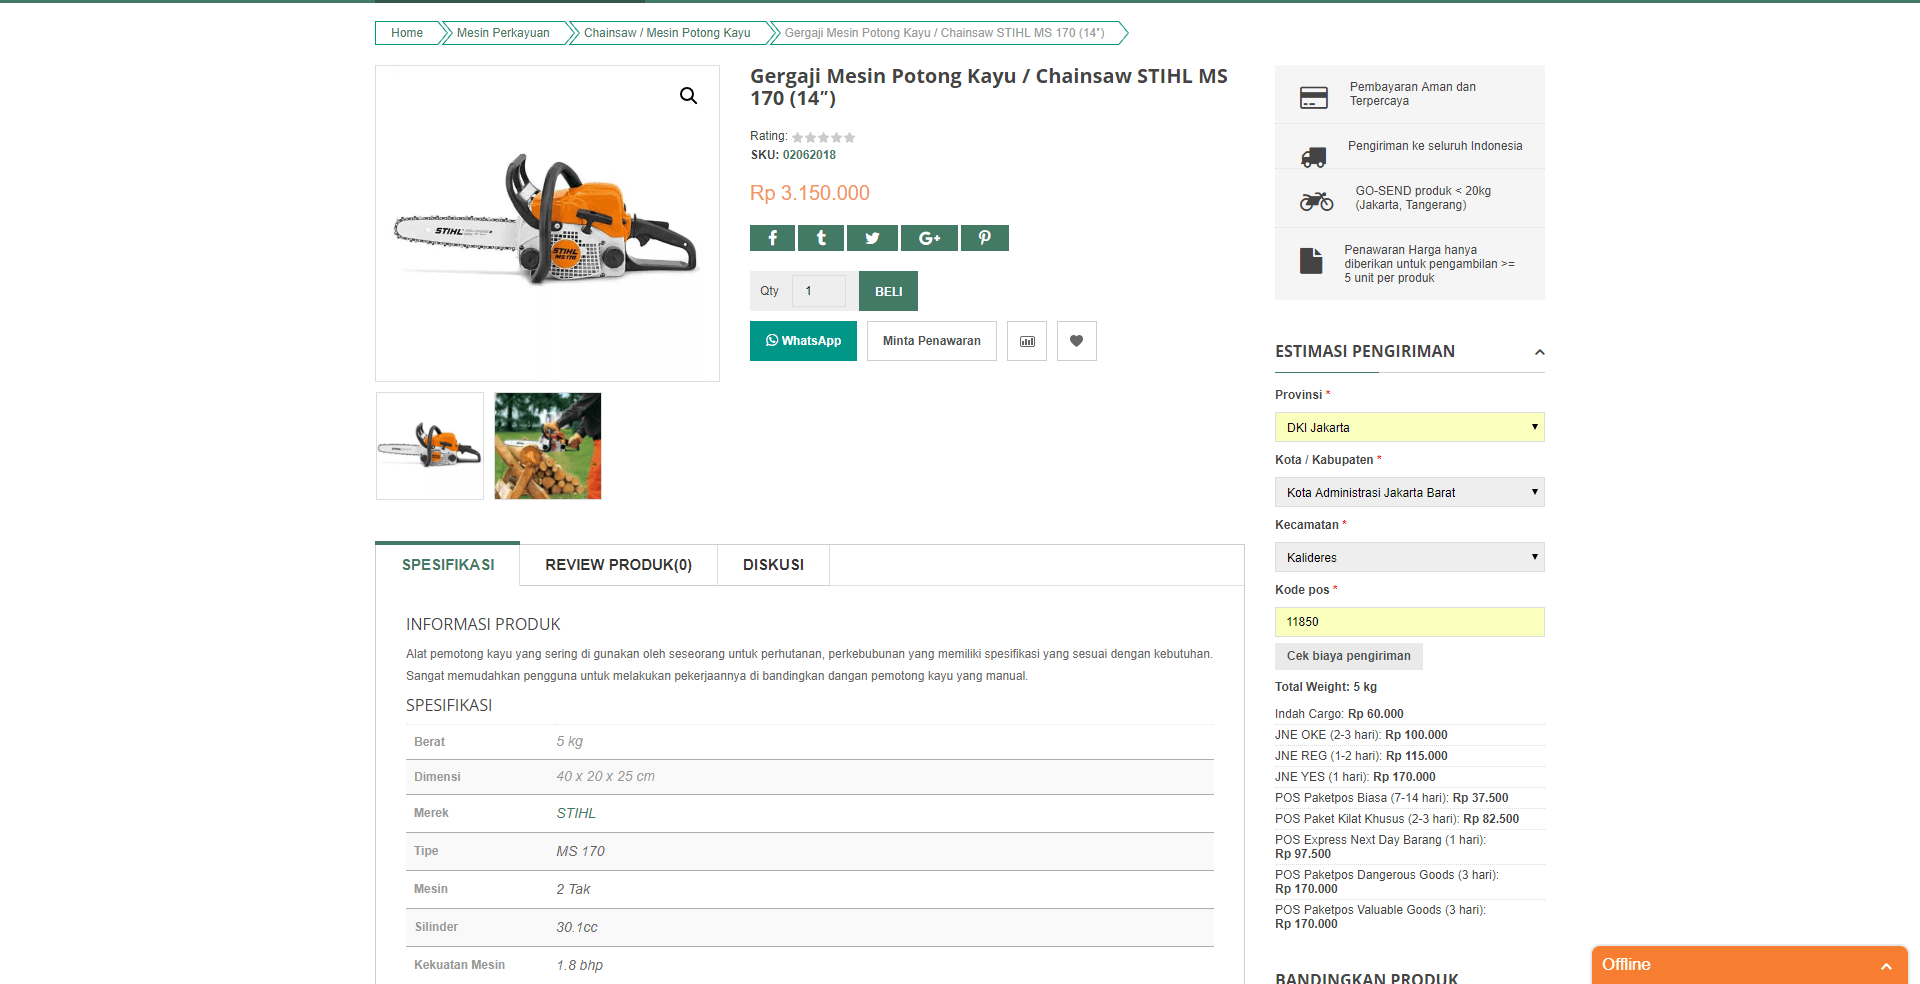Click the compare product chart icon
The image size is (1920, 984).
tap(1027, 341)
